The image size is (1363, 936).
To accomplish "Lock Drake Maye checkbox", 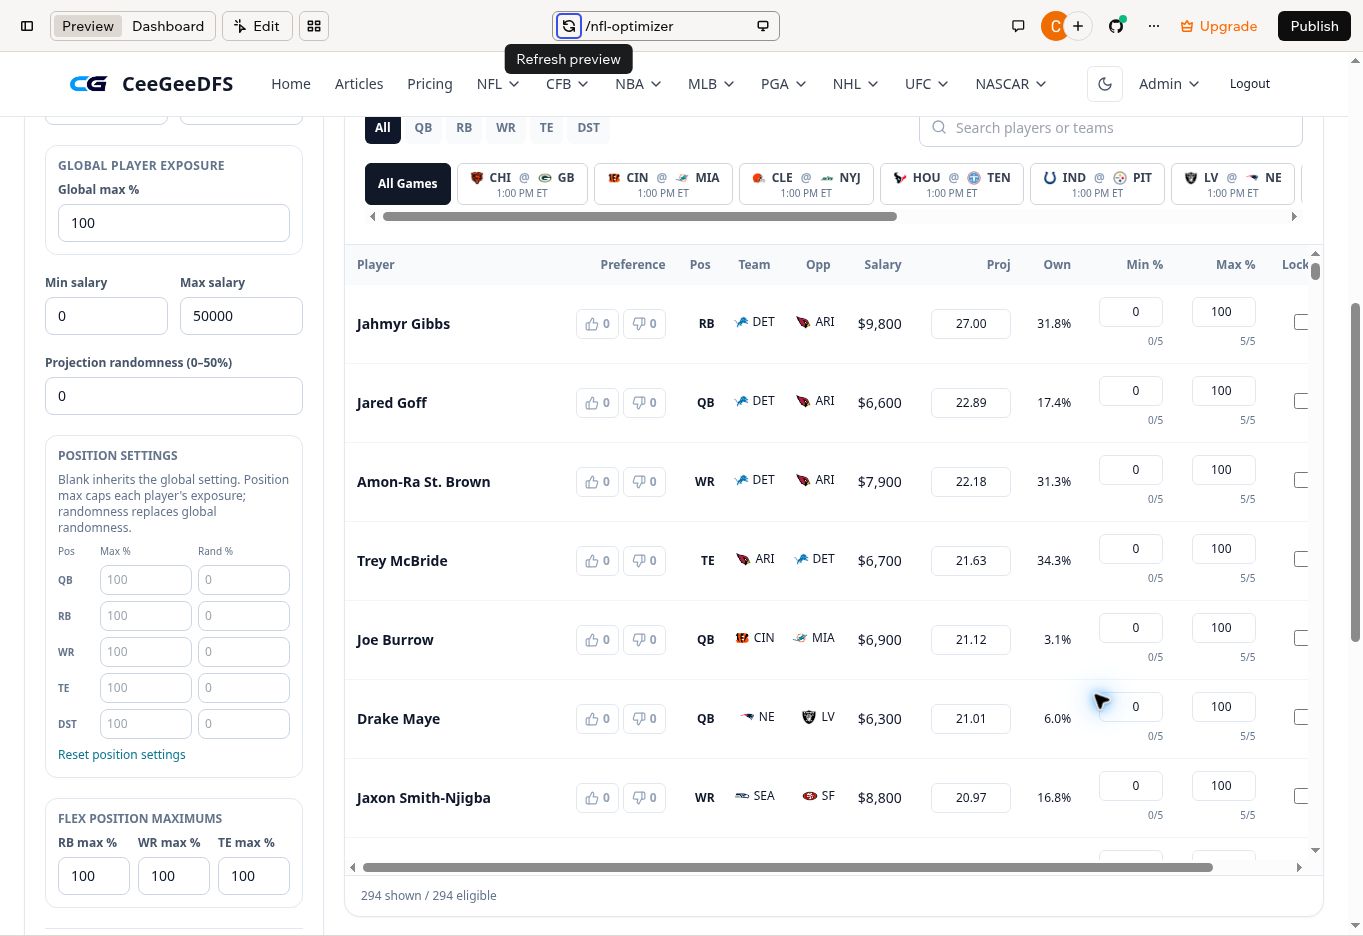I will click(1301, 717).
